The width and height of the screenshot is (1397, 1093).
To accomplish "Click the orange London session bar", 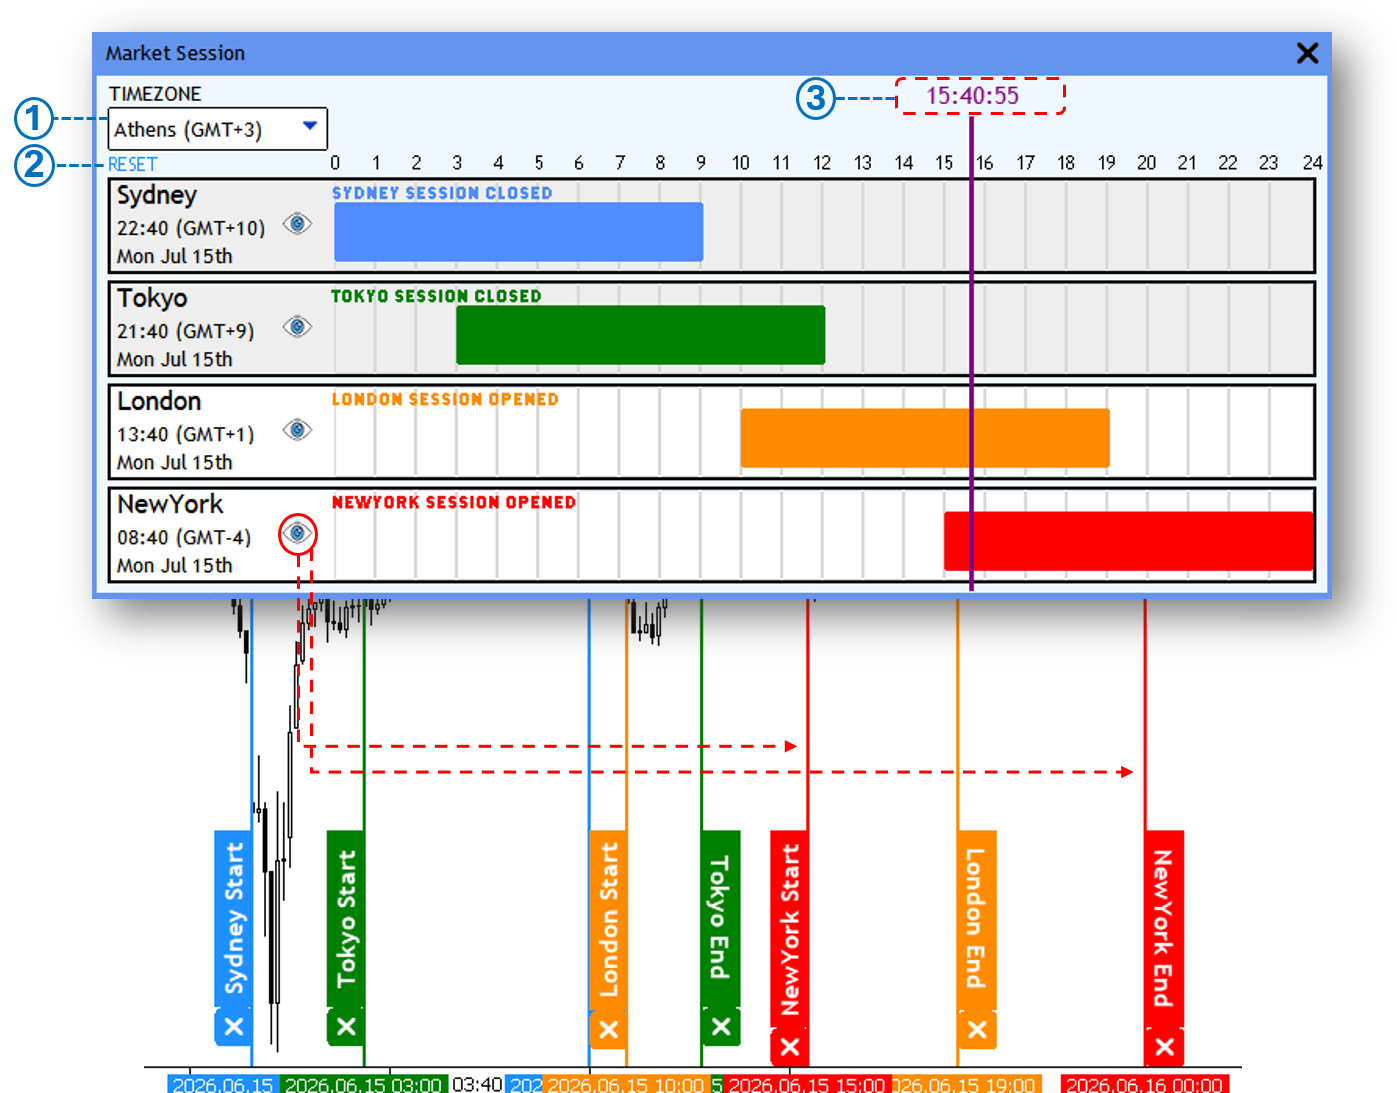I will (x=925, y=438).
